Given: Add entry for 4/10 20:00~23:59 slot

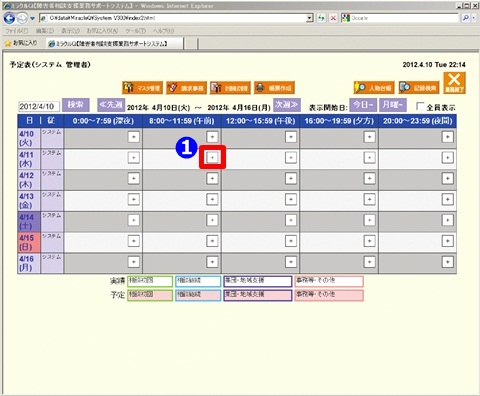Looking at the screenshot, I should point(448,137).
